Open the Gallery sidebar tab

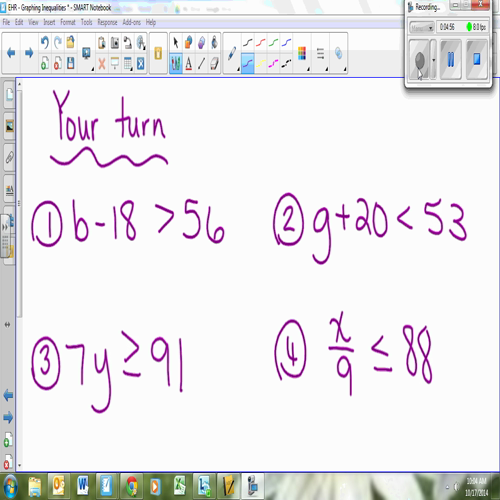[9, 126]
